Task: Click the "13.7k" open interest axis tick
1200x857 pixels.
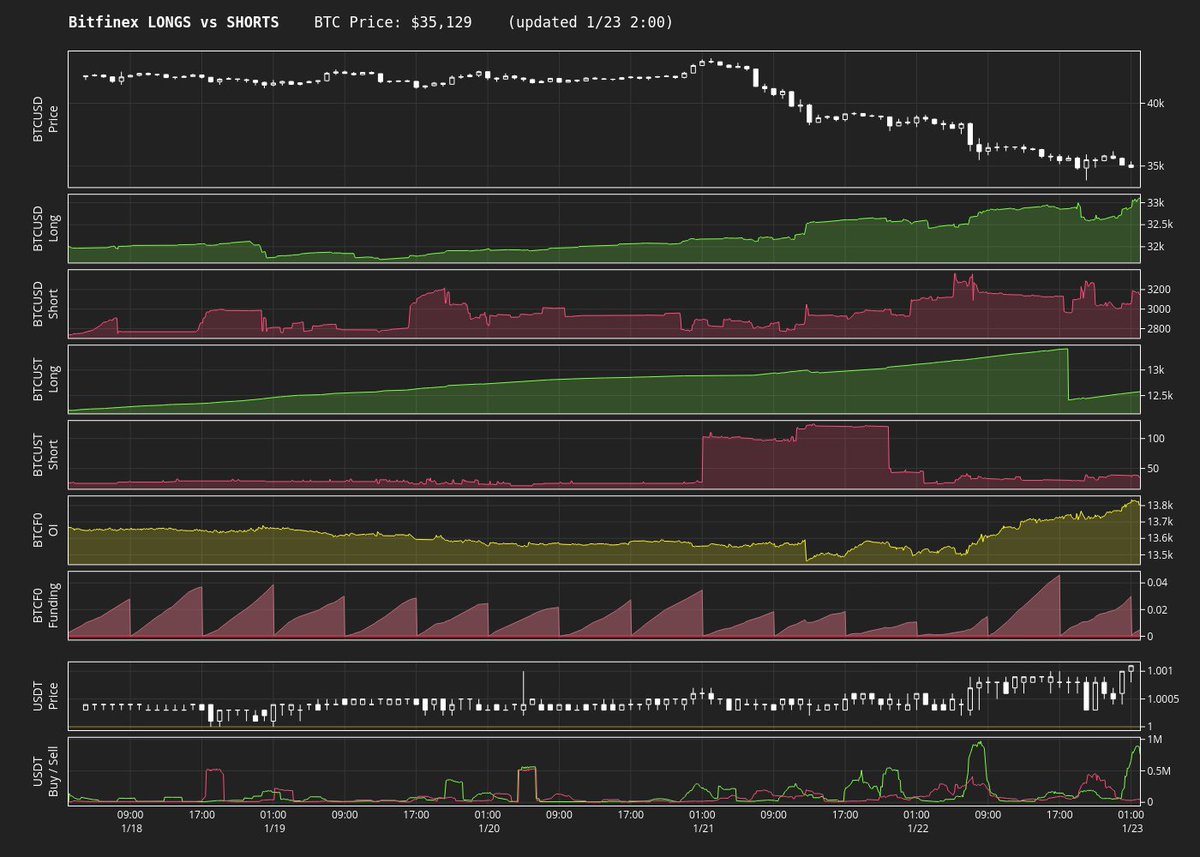Action: coord(1161,522)
